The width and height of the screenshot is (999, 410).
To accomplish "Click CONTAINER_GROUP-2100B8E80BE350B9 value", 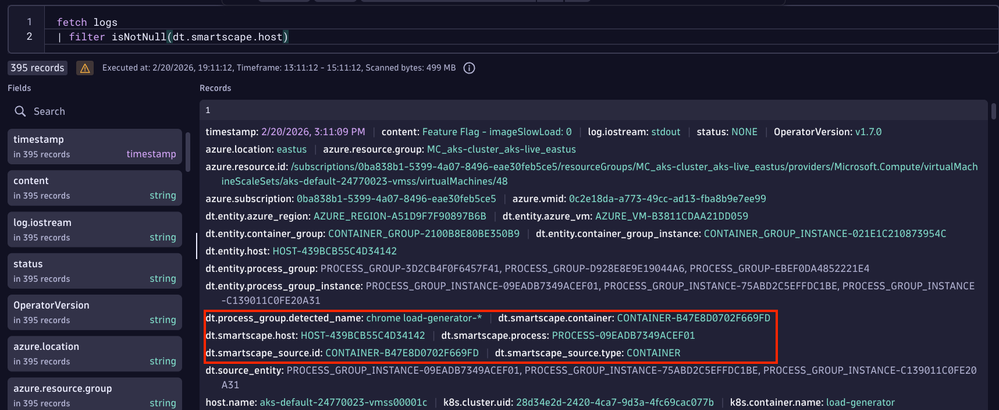I will (424, 234).
